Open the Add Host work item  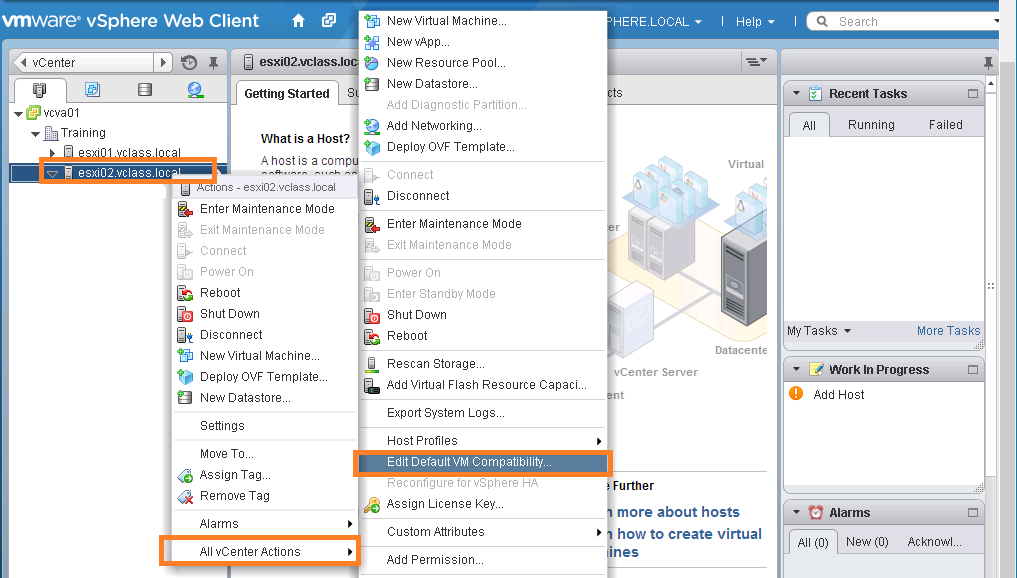tap(839, 395)
